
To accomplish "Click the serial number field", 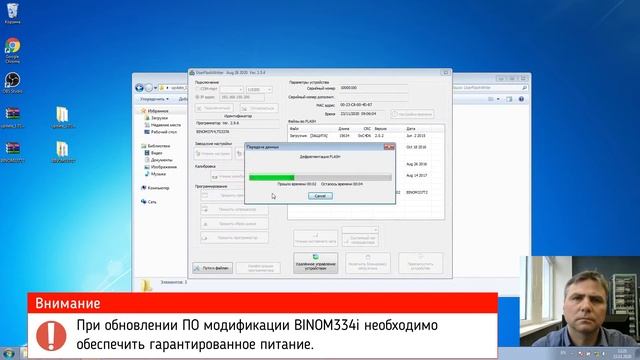I will [x=373, y=88].
